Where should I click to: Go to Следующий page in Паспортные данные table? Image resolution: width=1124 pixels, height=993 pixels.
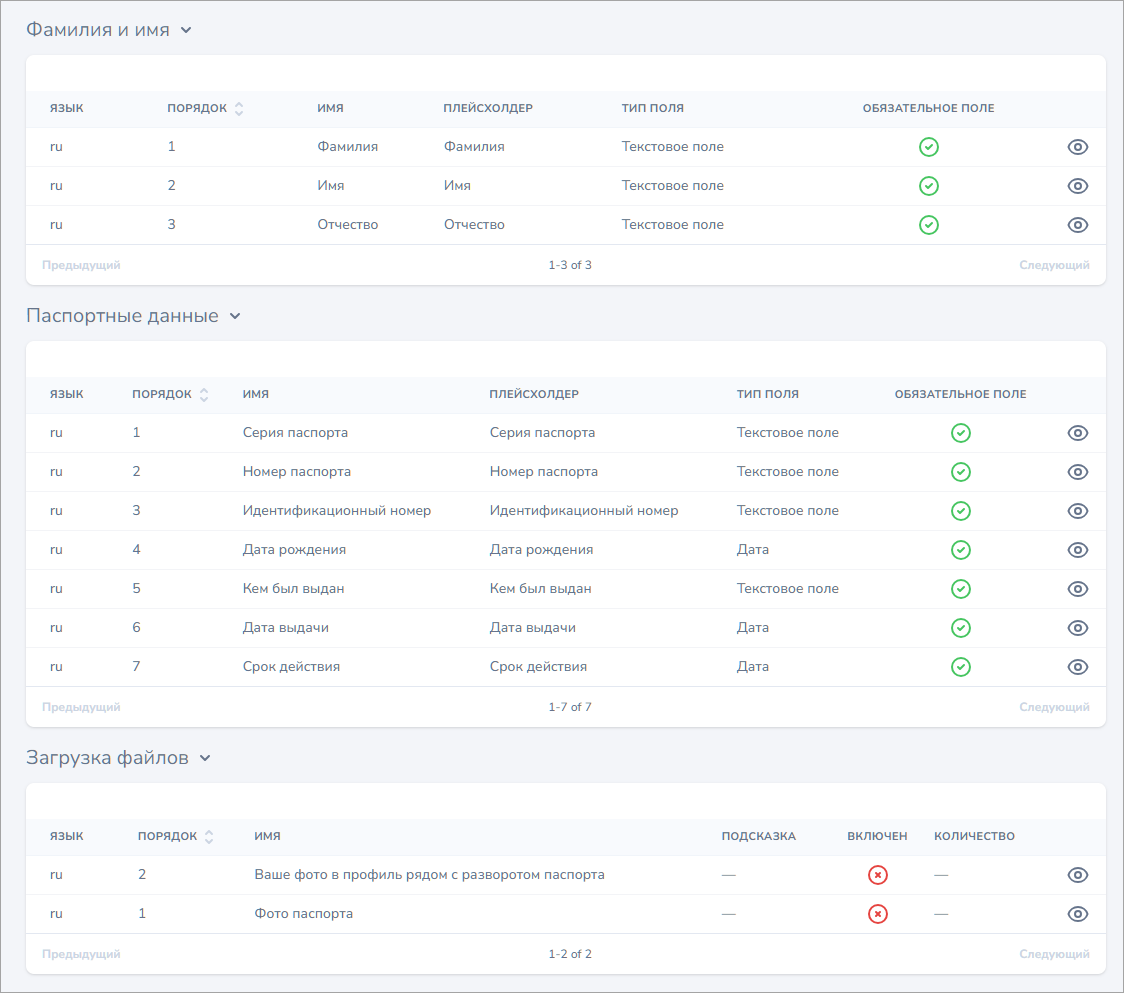(x=1054, y=707)
